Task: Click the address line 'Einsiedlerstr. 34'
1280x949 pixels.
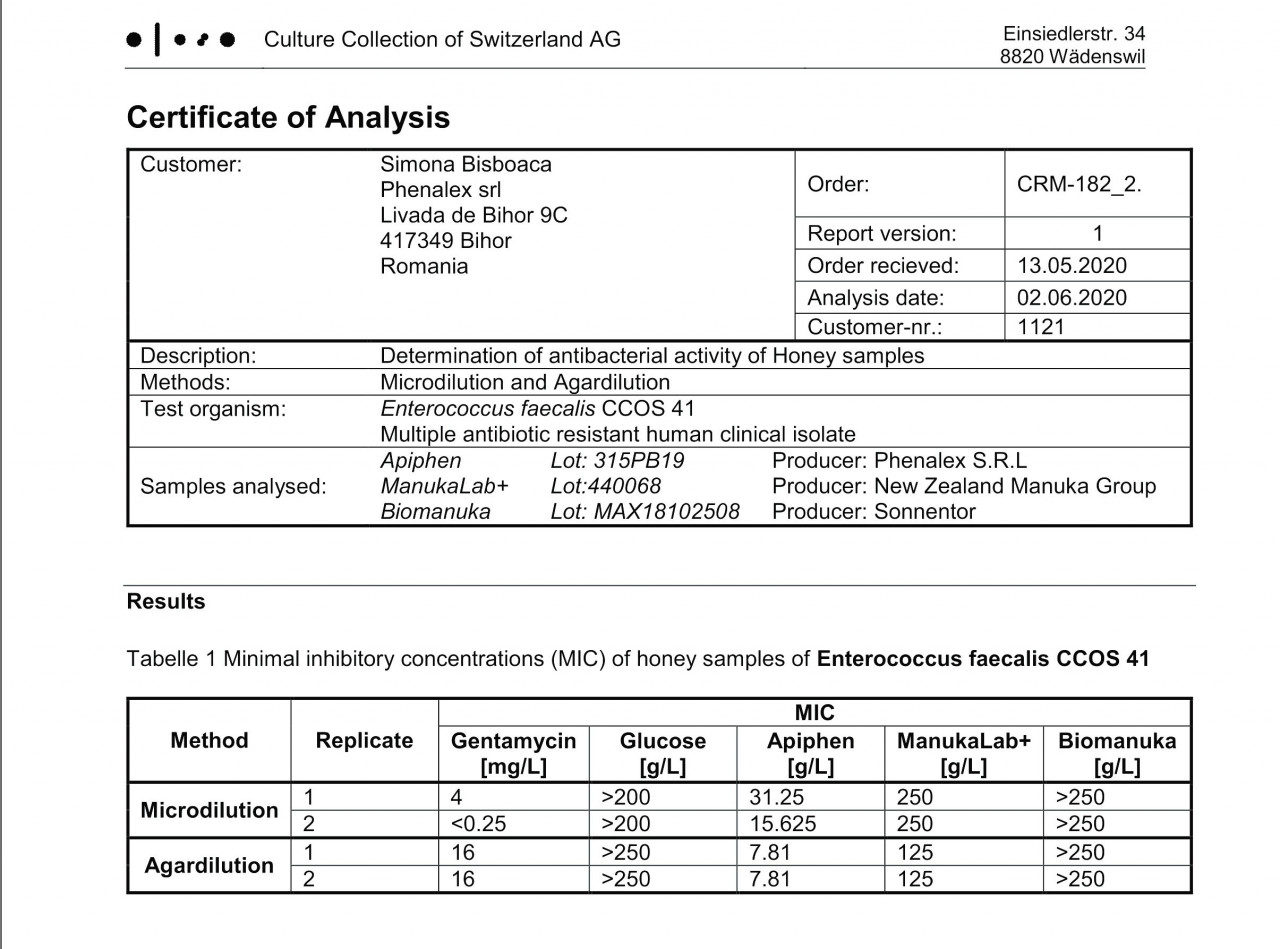Action: coord(1074,34)
